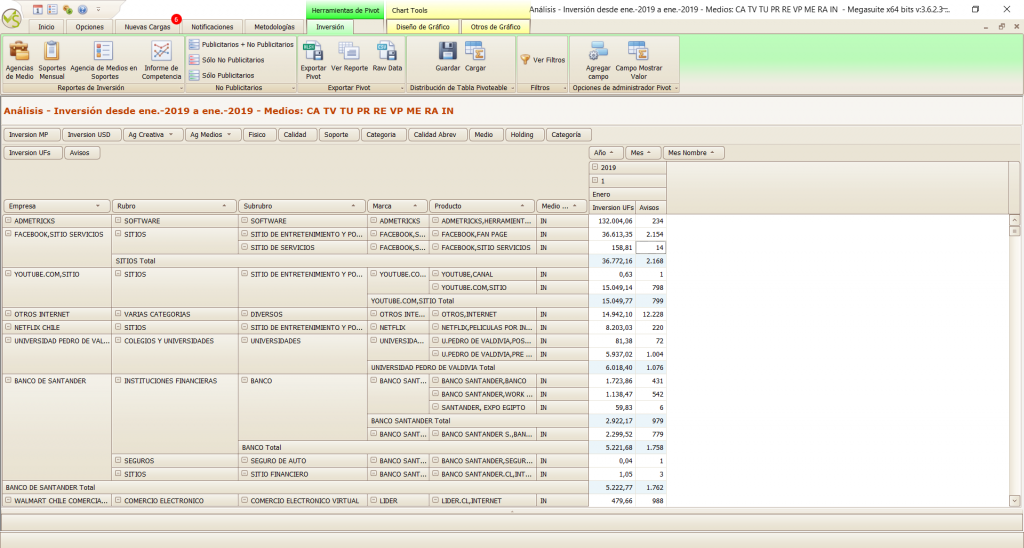The height and width of the screenshot is (548, 1024).
Task: Click Calidad Abrev field button
Action: (437, 135)
